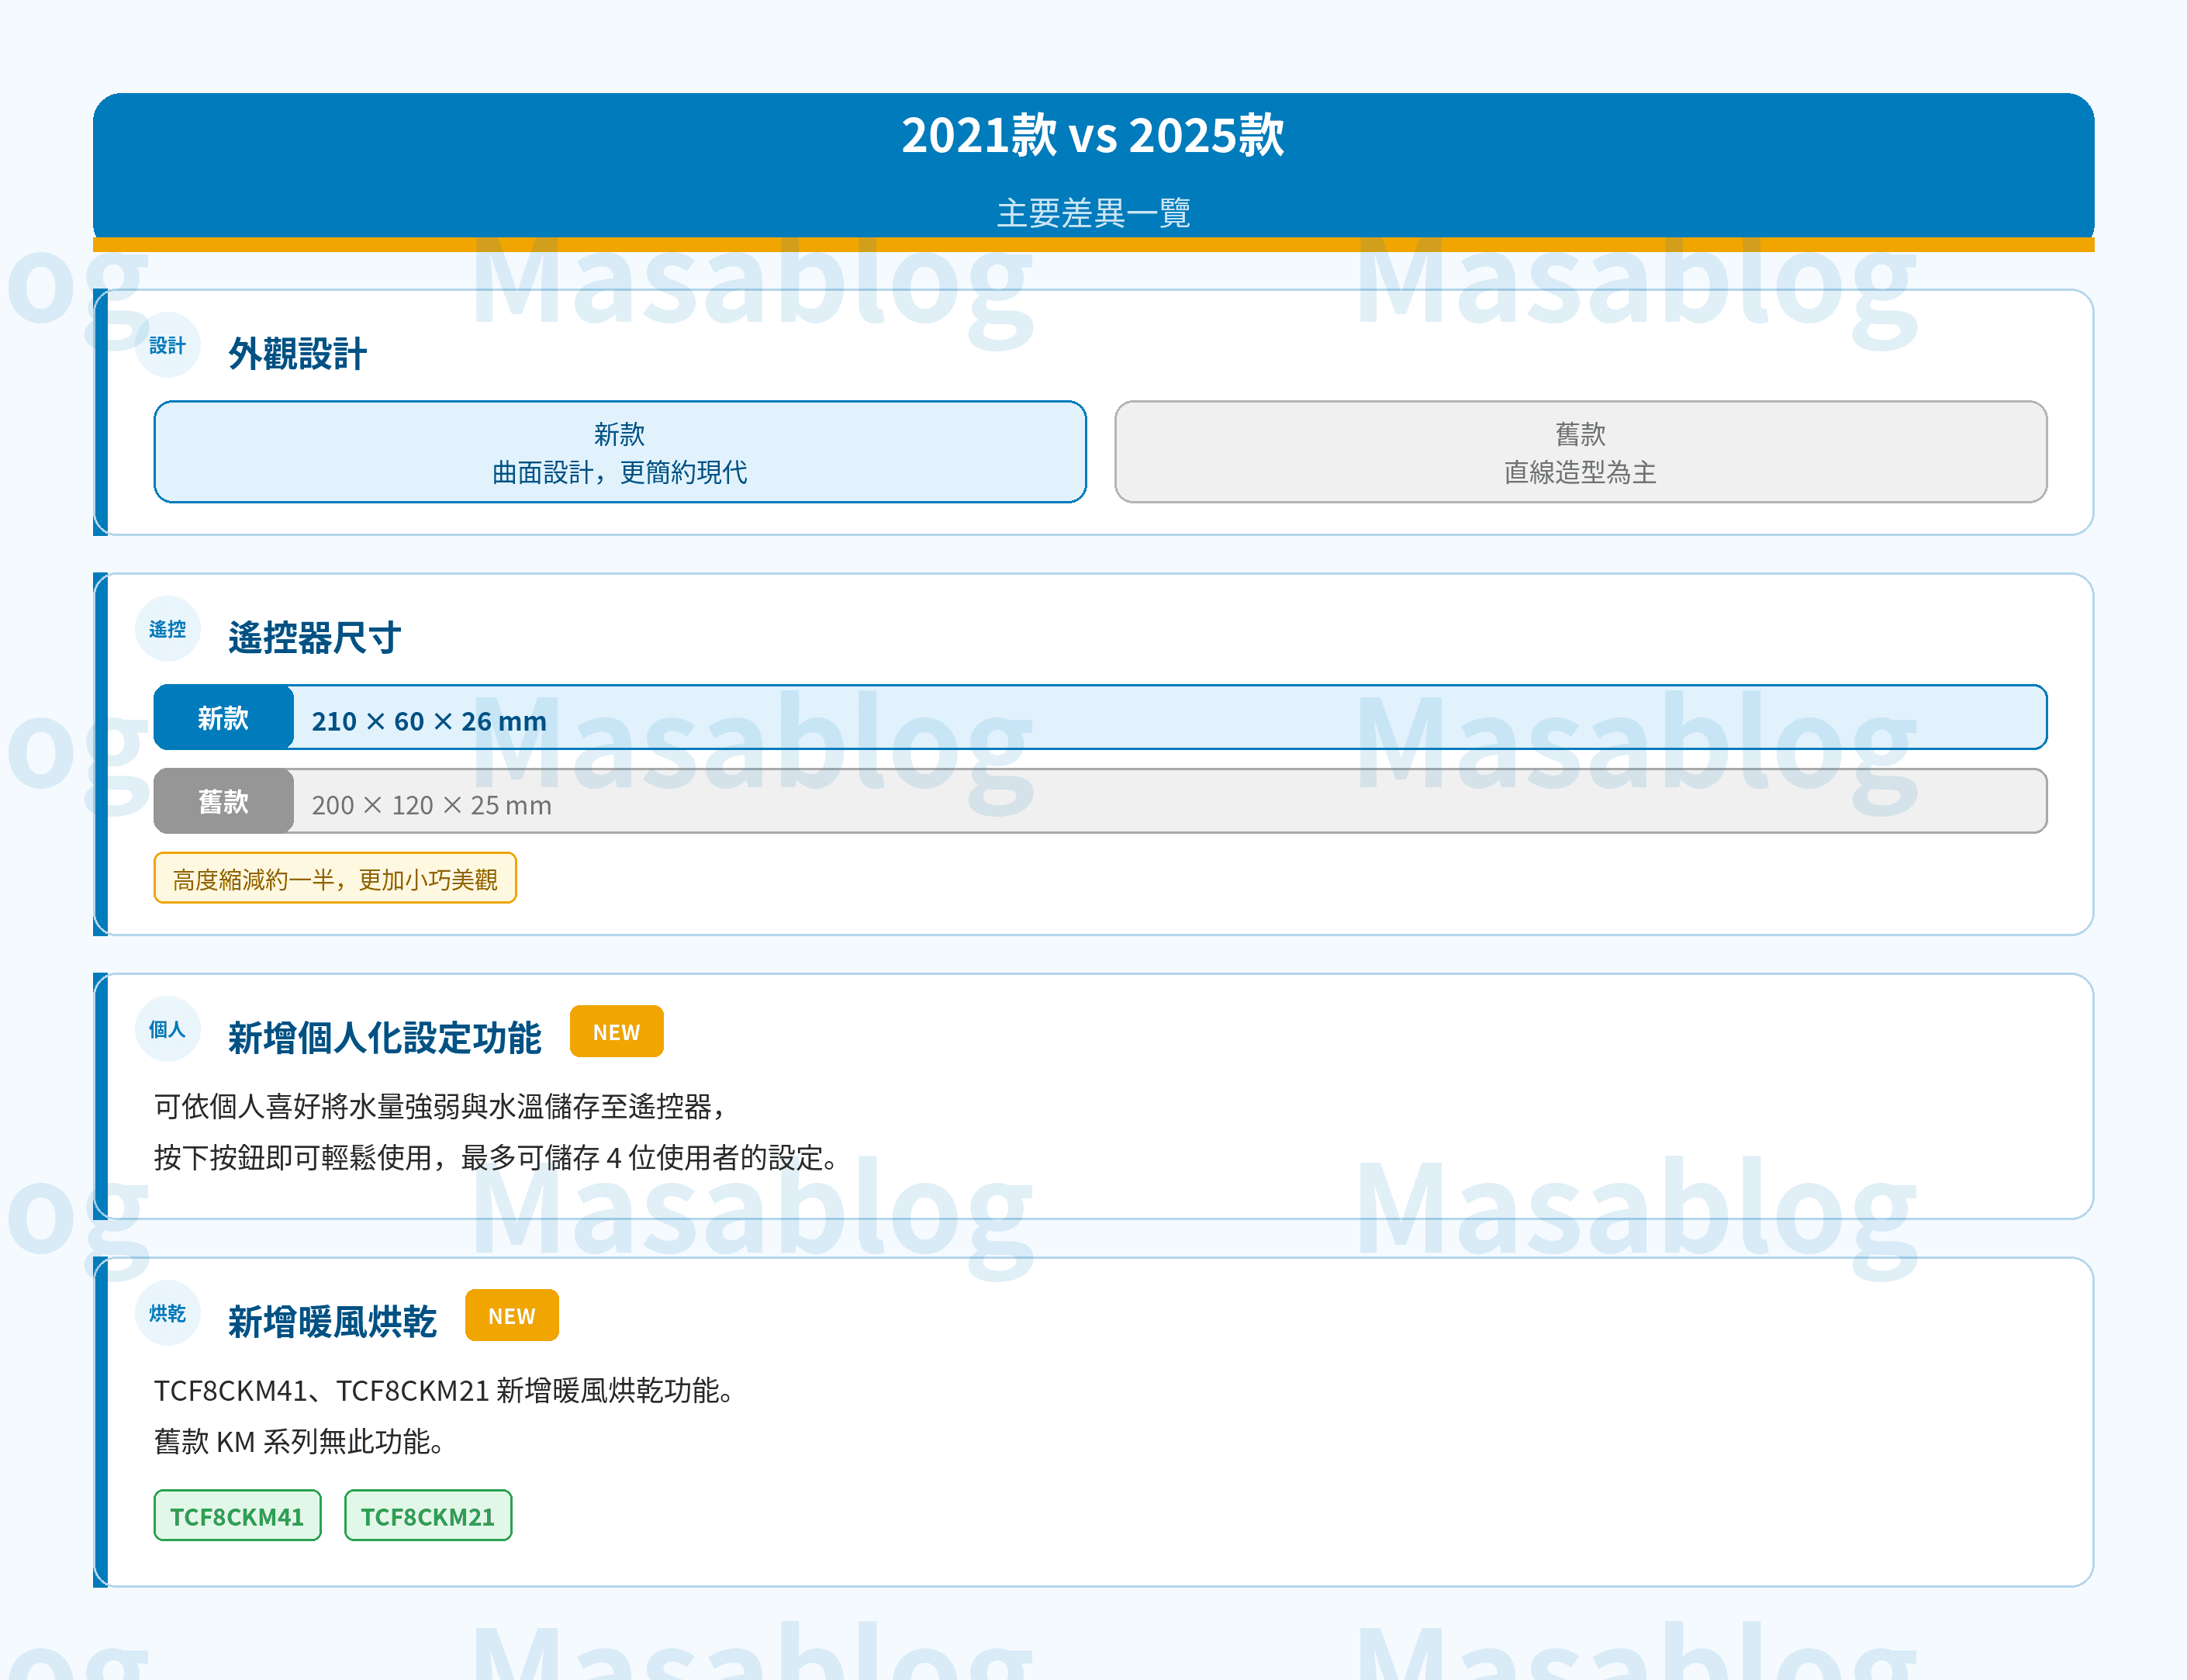Select the TCF8CKM21 model tag
This screenshot has height=1680, width=2187.
coord(428,1515)
